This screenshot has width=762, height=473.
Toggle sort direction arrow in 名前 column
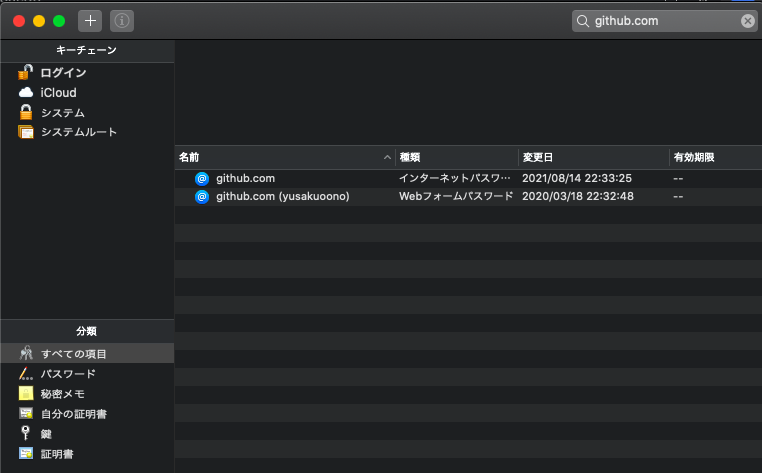coord(387,157)
